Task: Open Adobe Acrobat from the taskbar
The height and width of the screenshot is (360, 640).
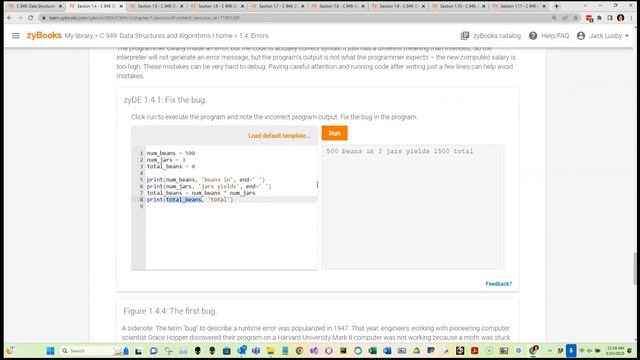Action: pyautogui.click(x=475, y=351)
